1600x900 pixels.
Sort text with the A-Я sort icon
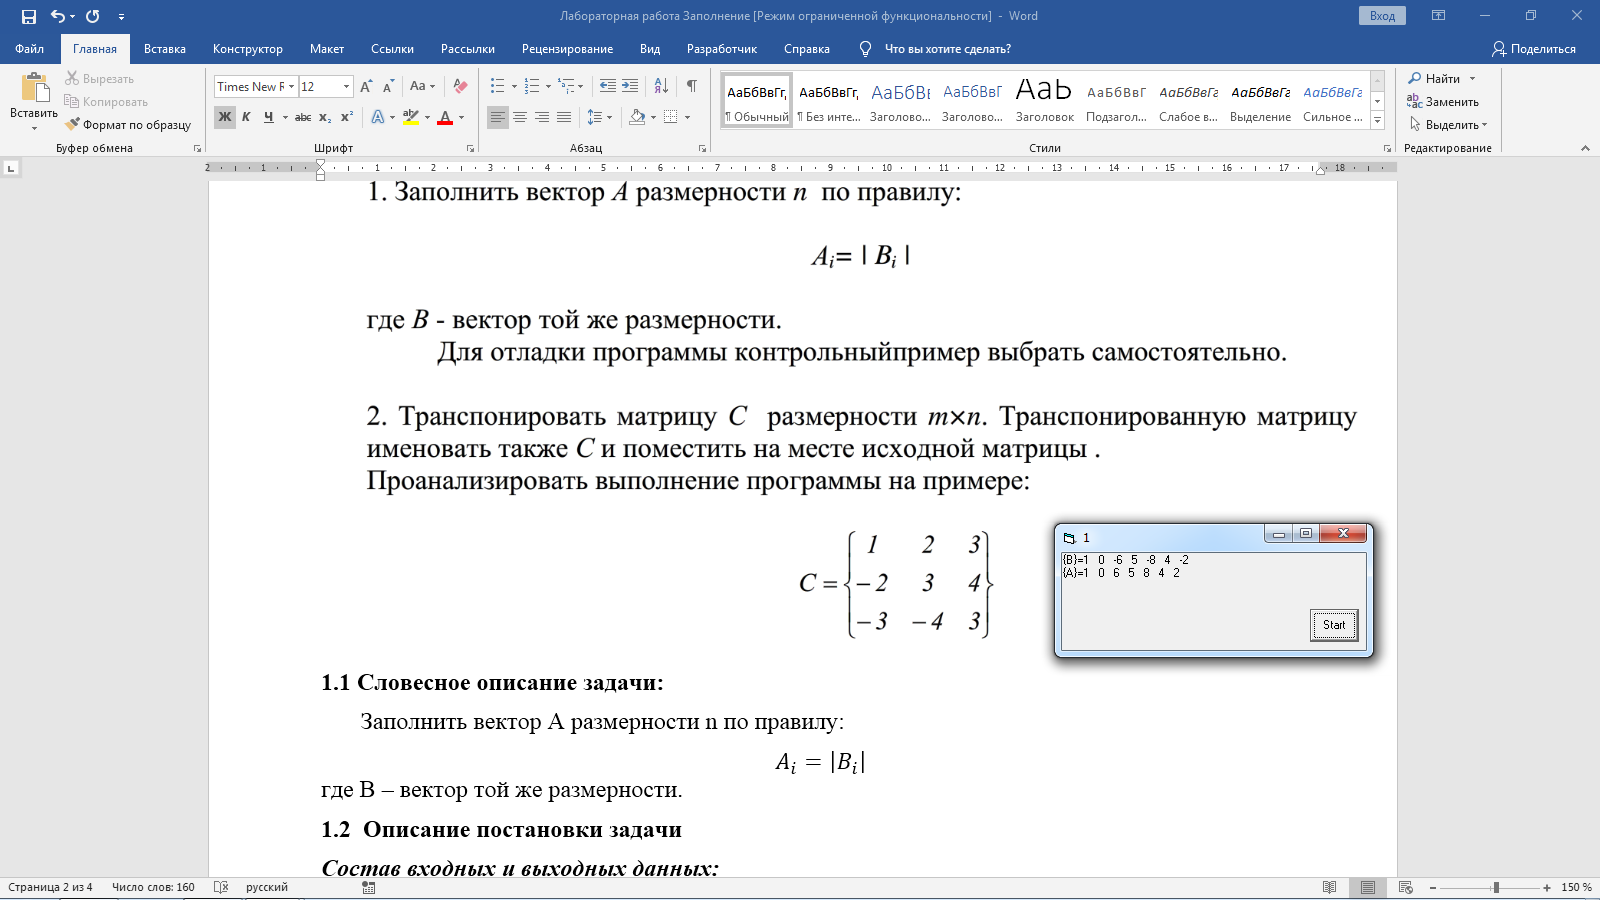tap(661, 86)
